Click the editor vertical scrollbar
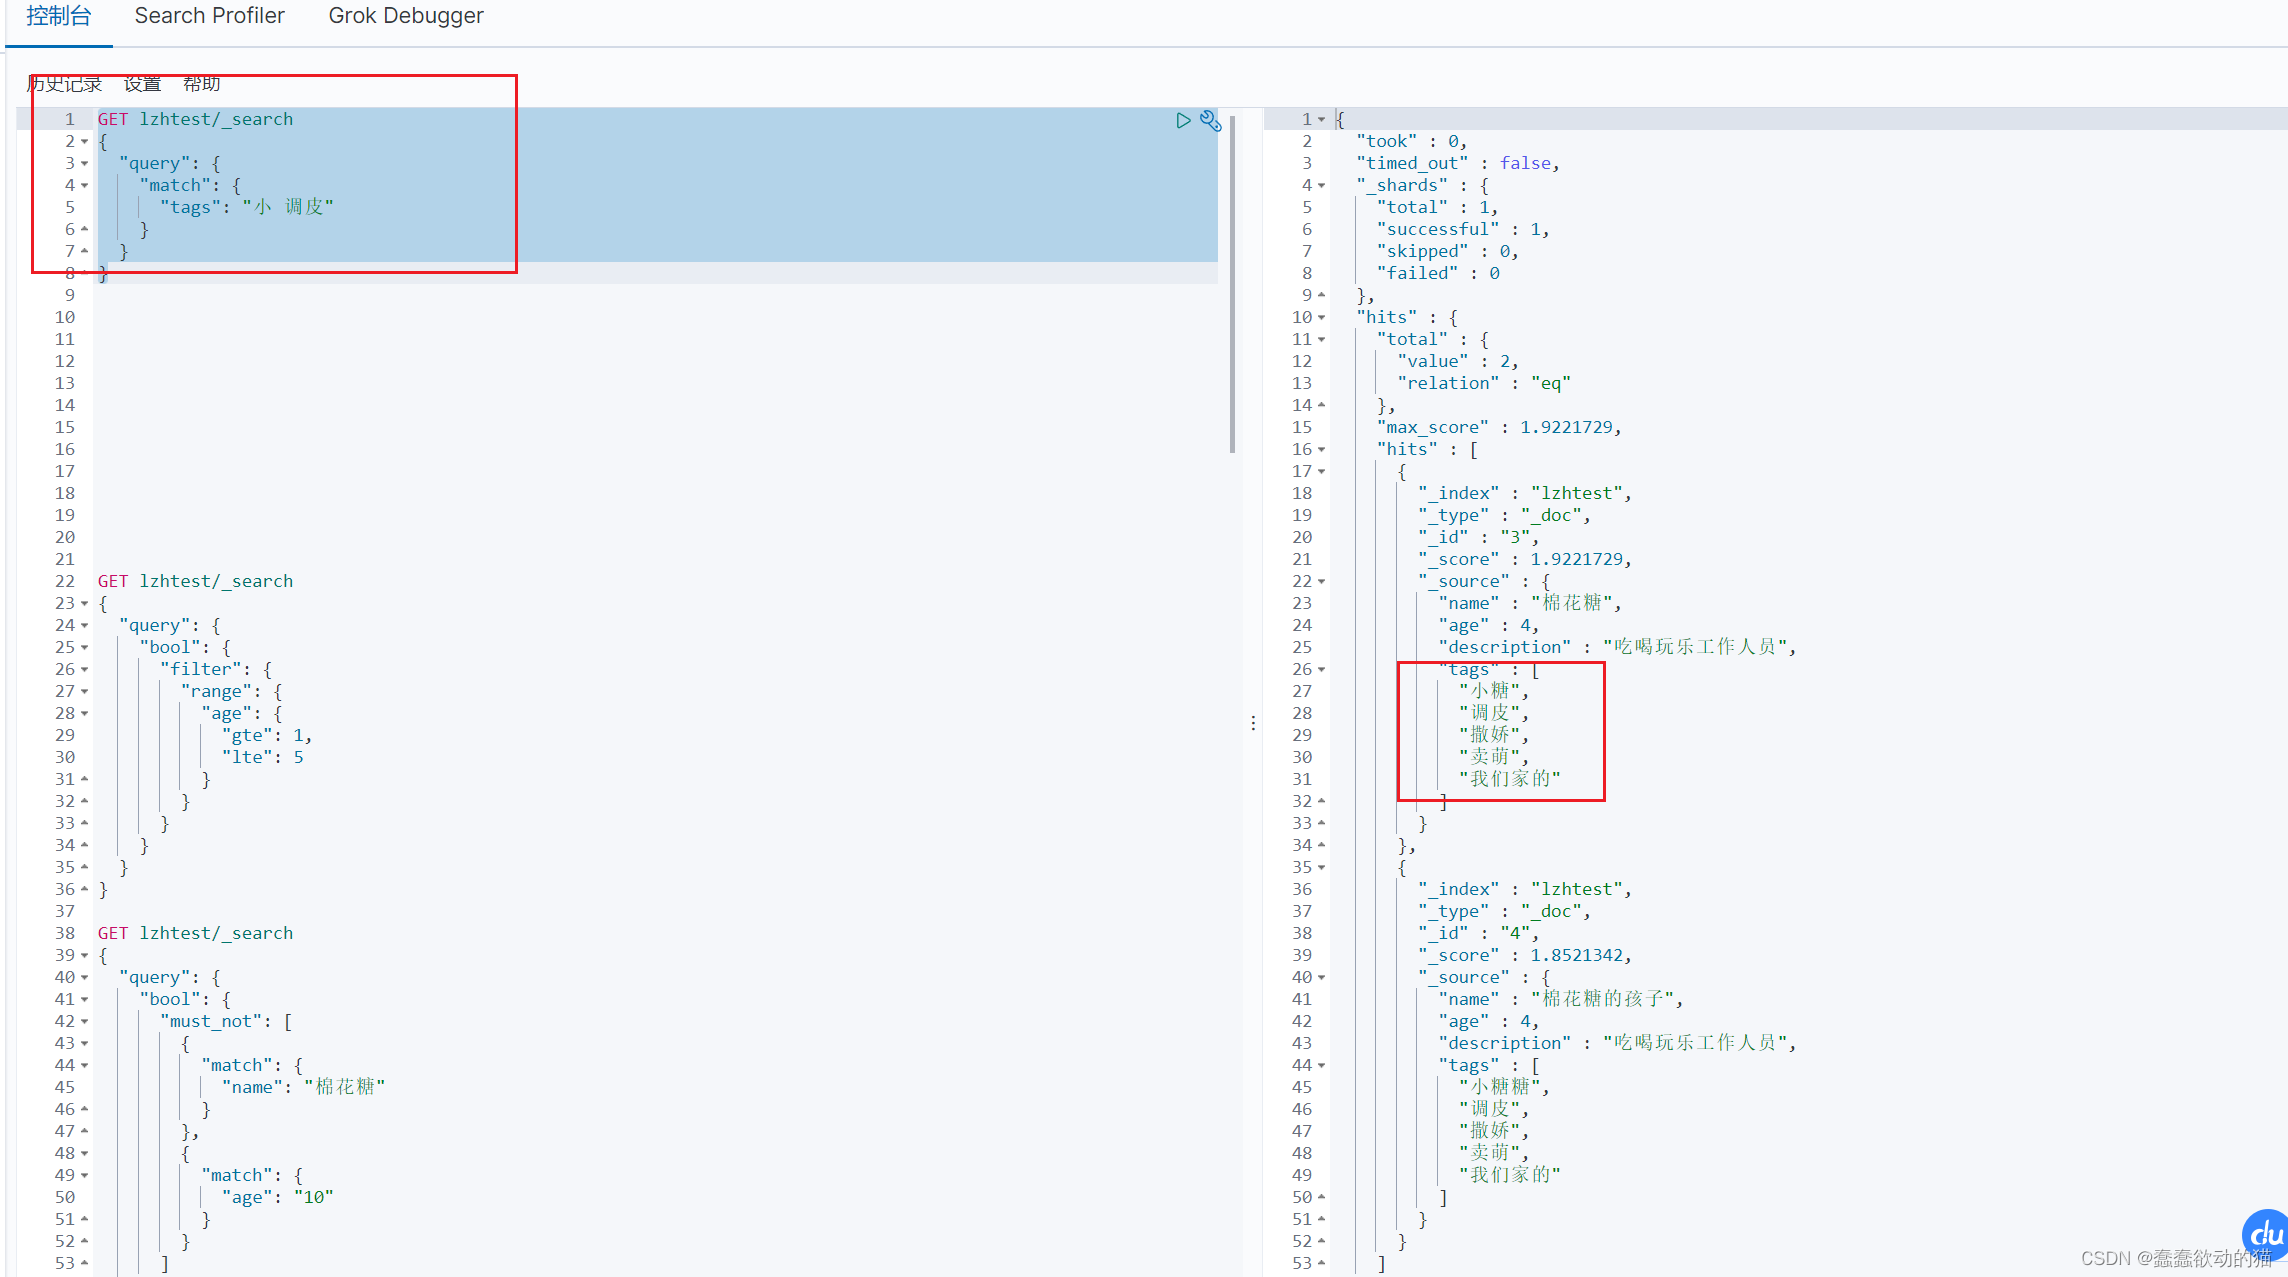 (x=1232, y=284)
